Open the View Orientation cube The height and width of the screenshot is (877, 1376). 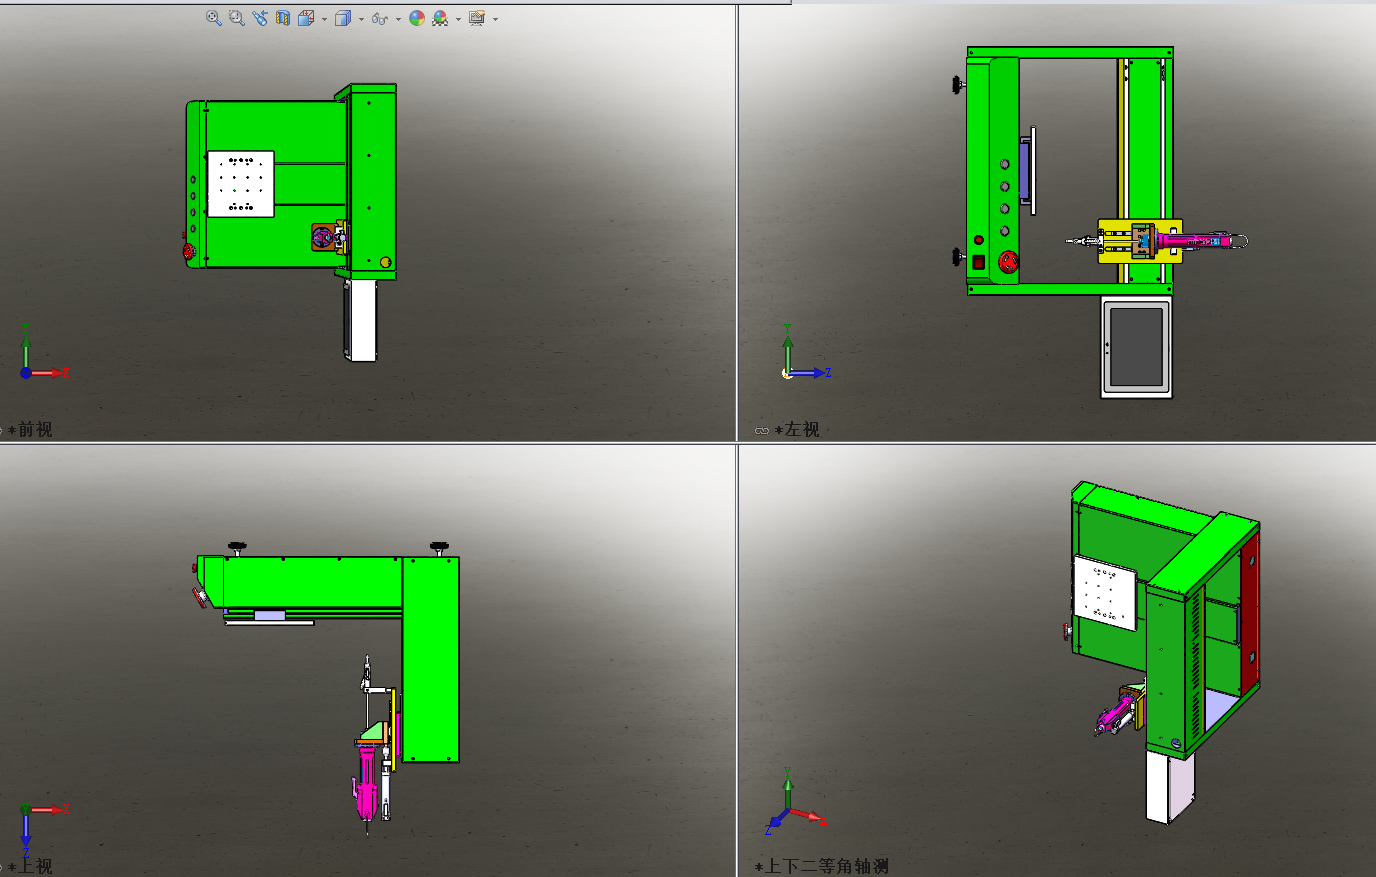click(x=306, y=18)
